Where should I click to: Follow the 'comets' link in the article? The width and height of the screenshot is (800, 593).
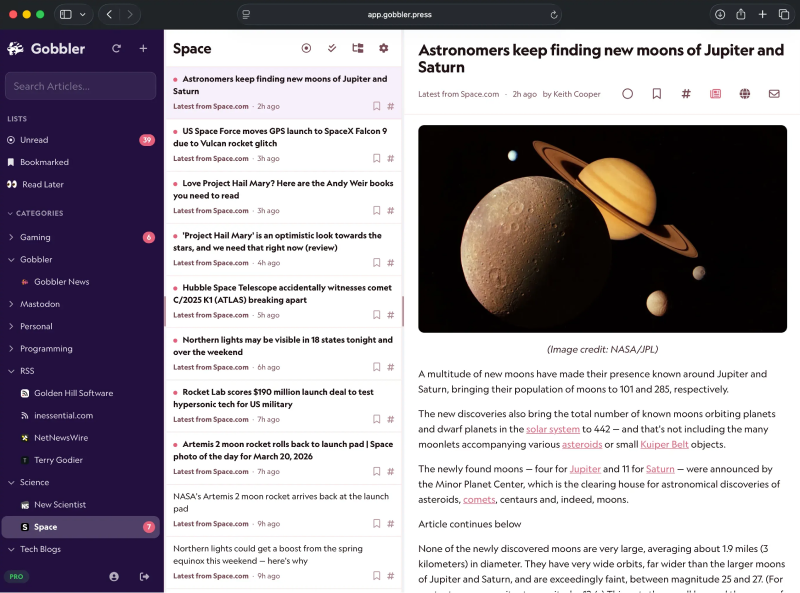[x=479, y=500]
